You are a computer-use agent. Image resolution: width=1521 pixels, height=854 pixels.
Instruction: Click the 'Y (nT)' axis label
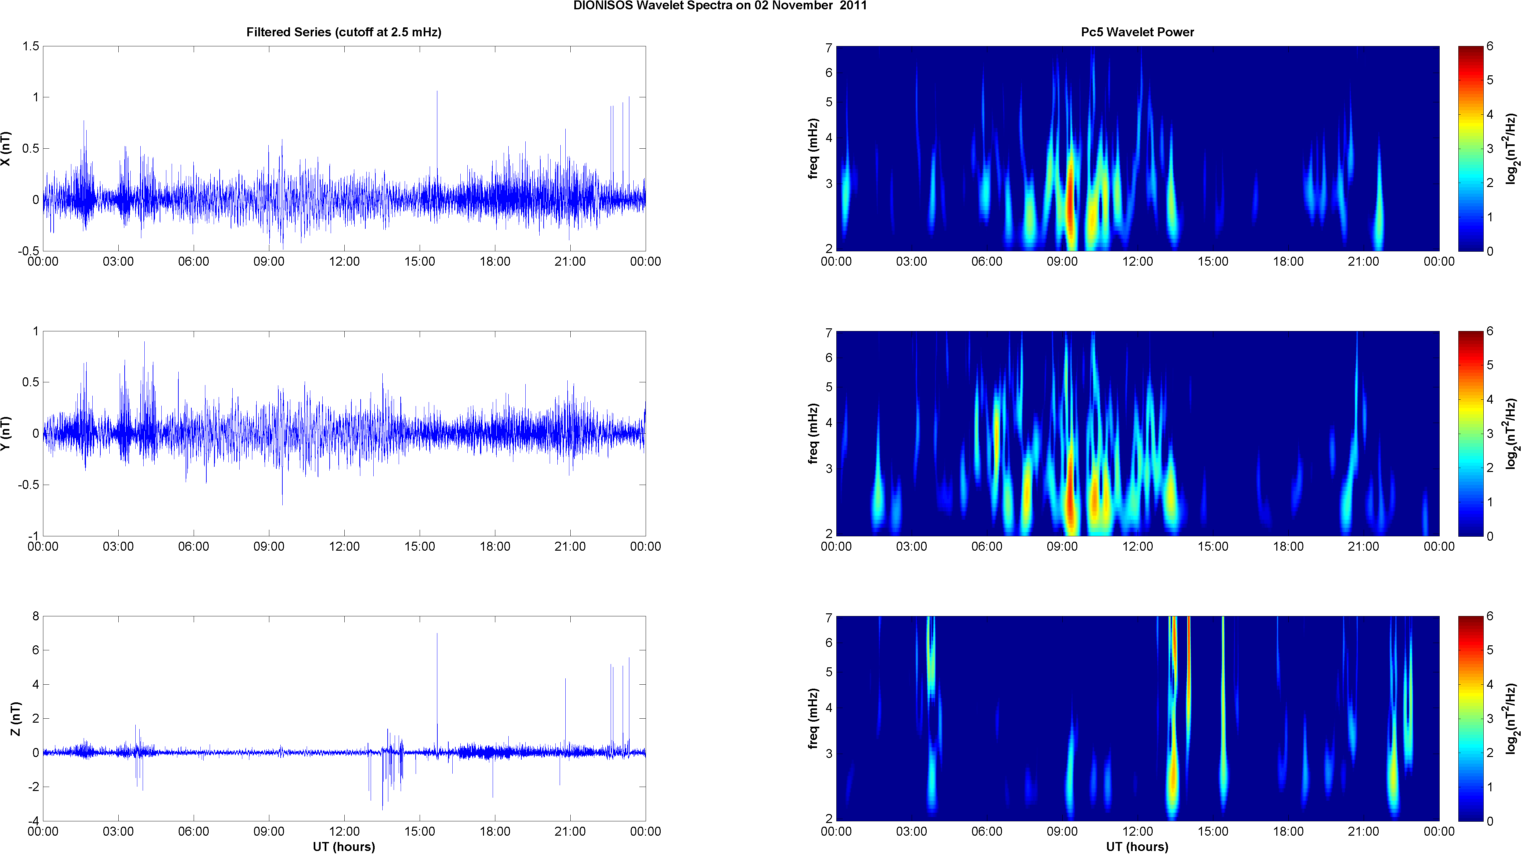pos(6,434)
